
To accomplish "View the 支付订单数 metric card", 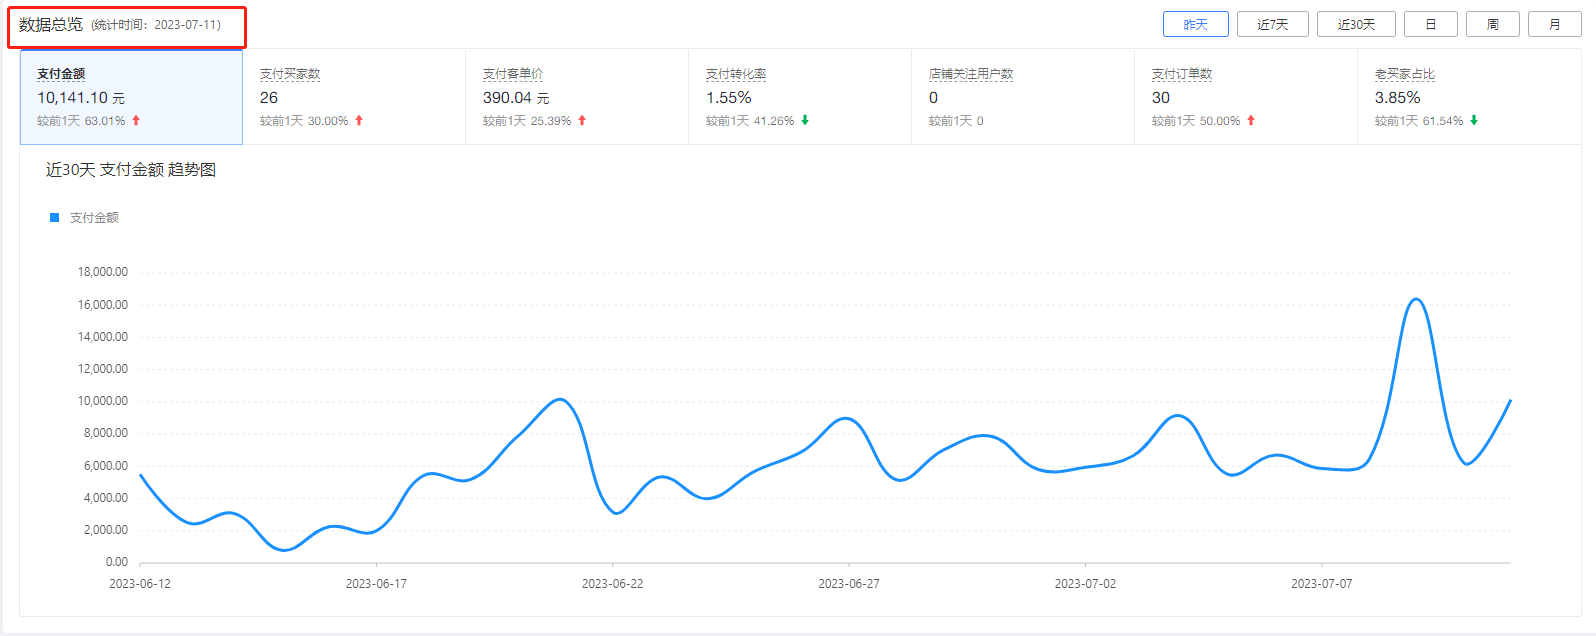I will coord(1246,97).
